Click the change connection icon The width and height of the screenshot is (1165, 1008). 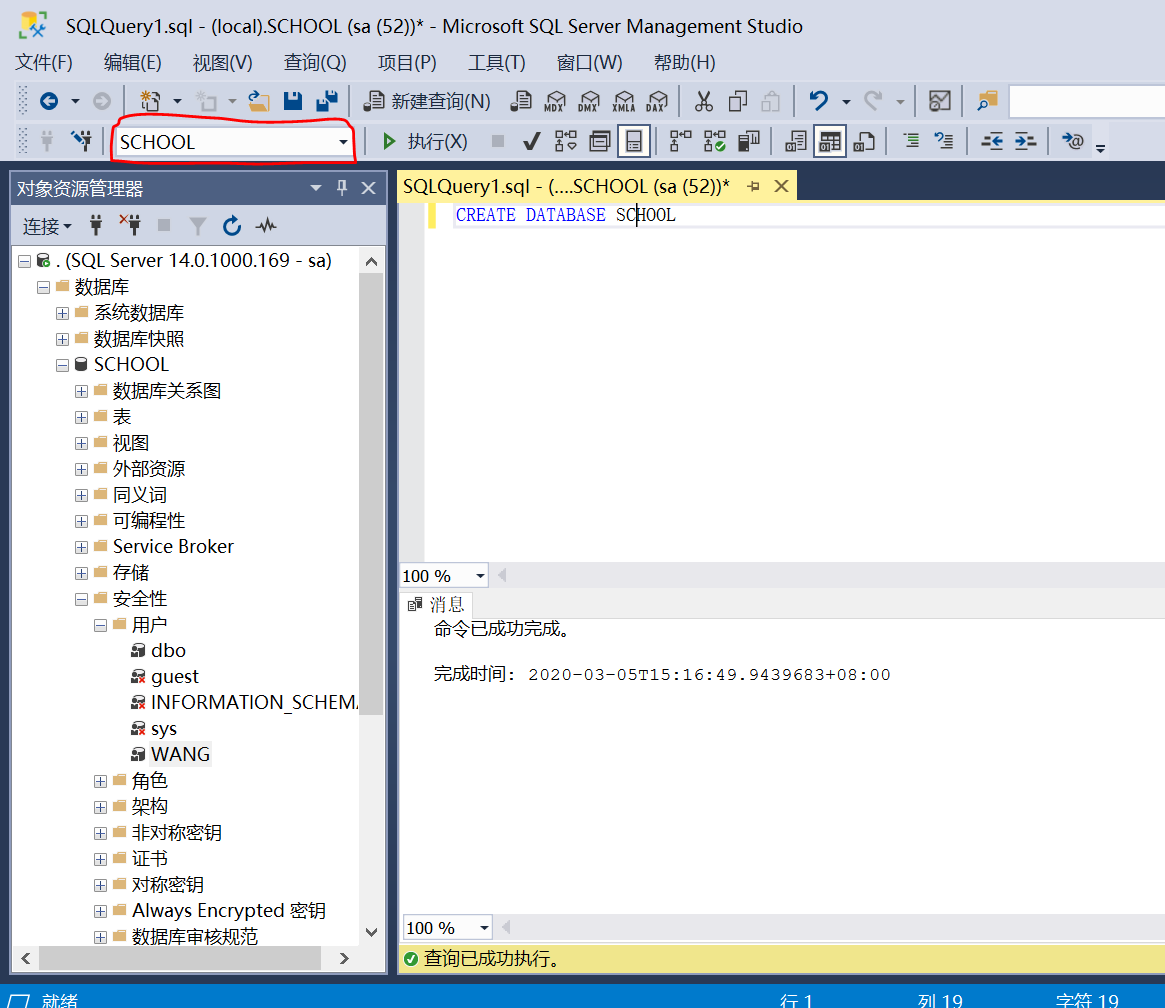(x=81, y=140)
